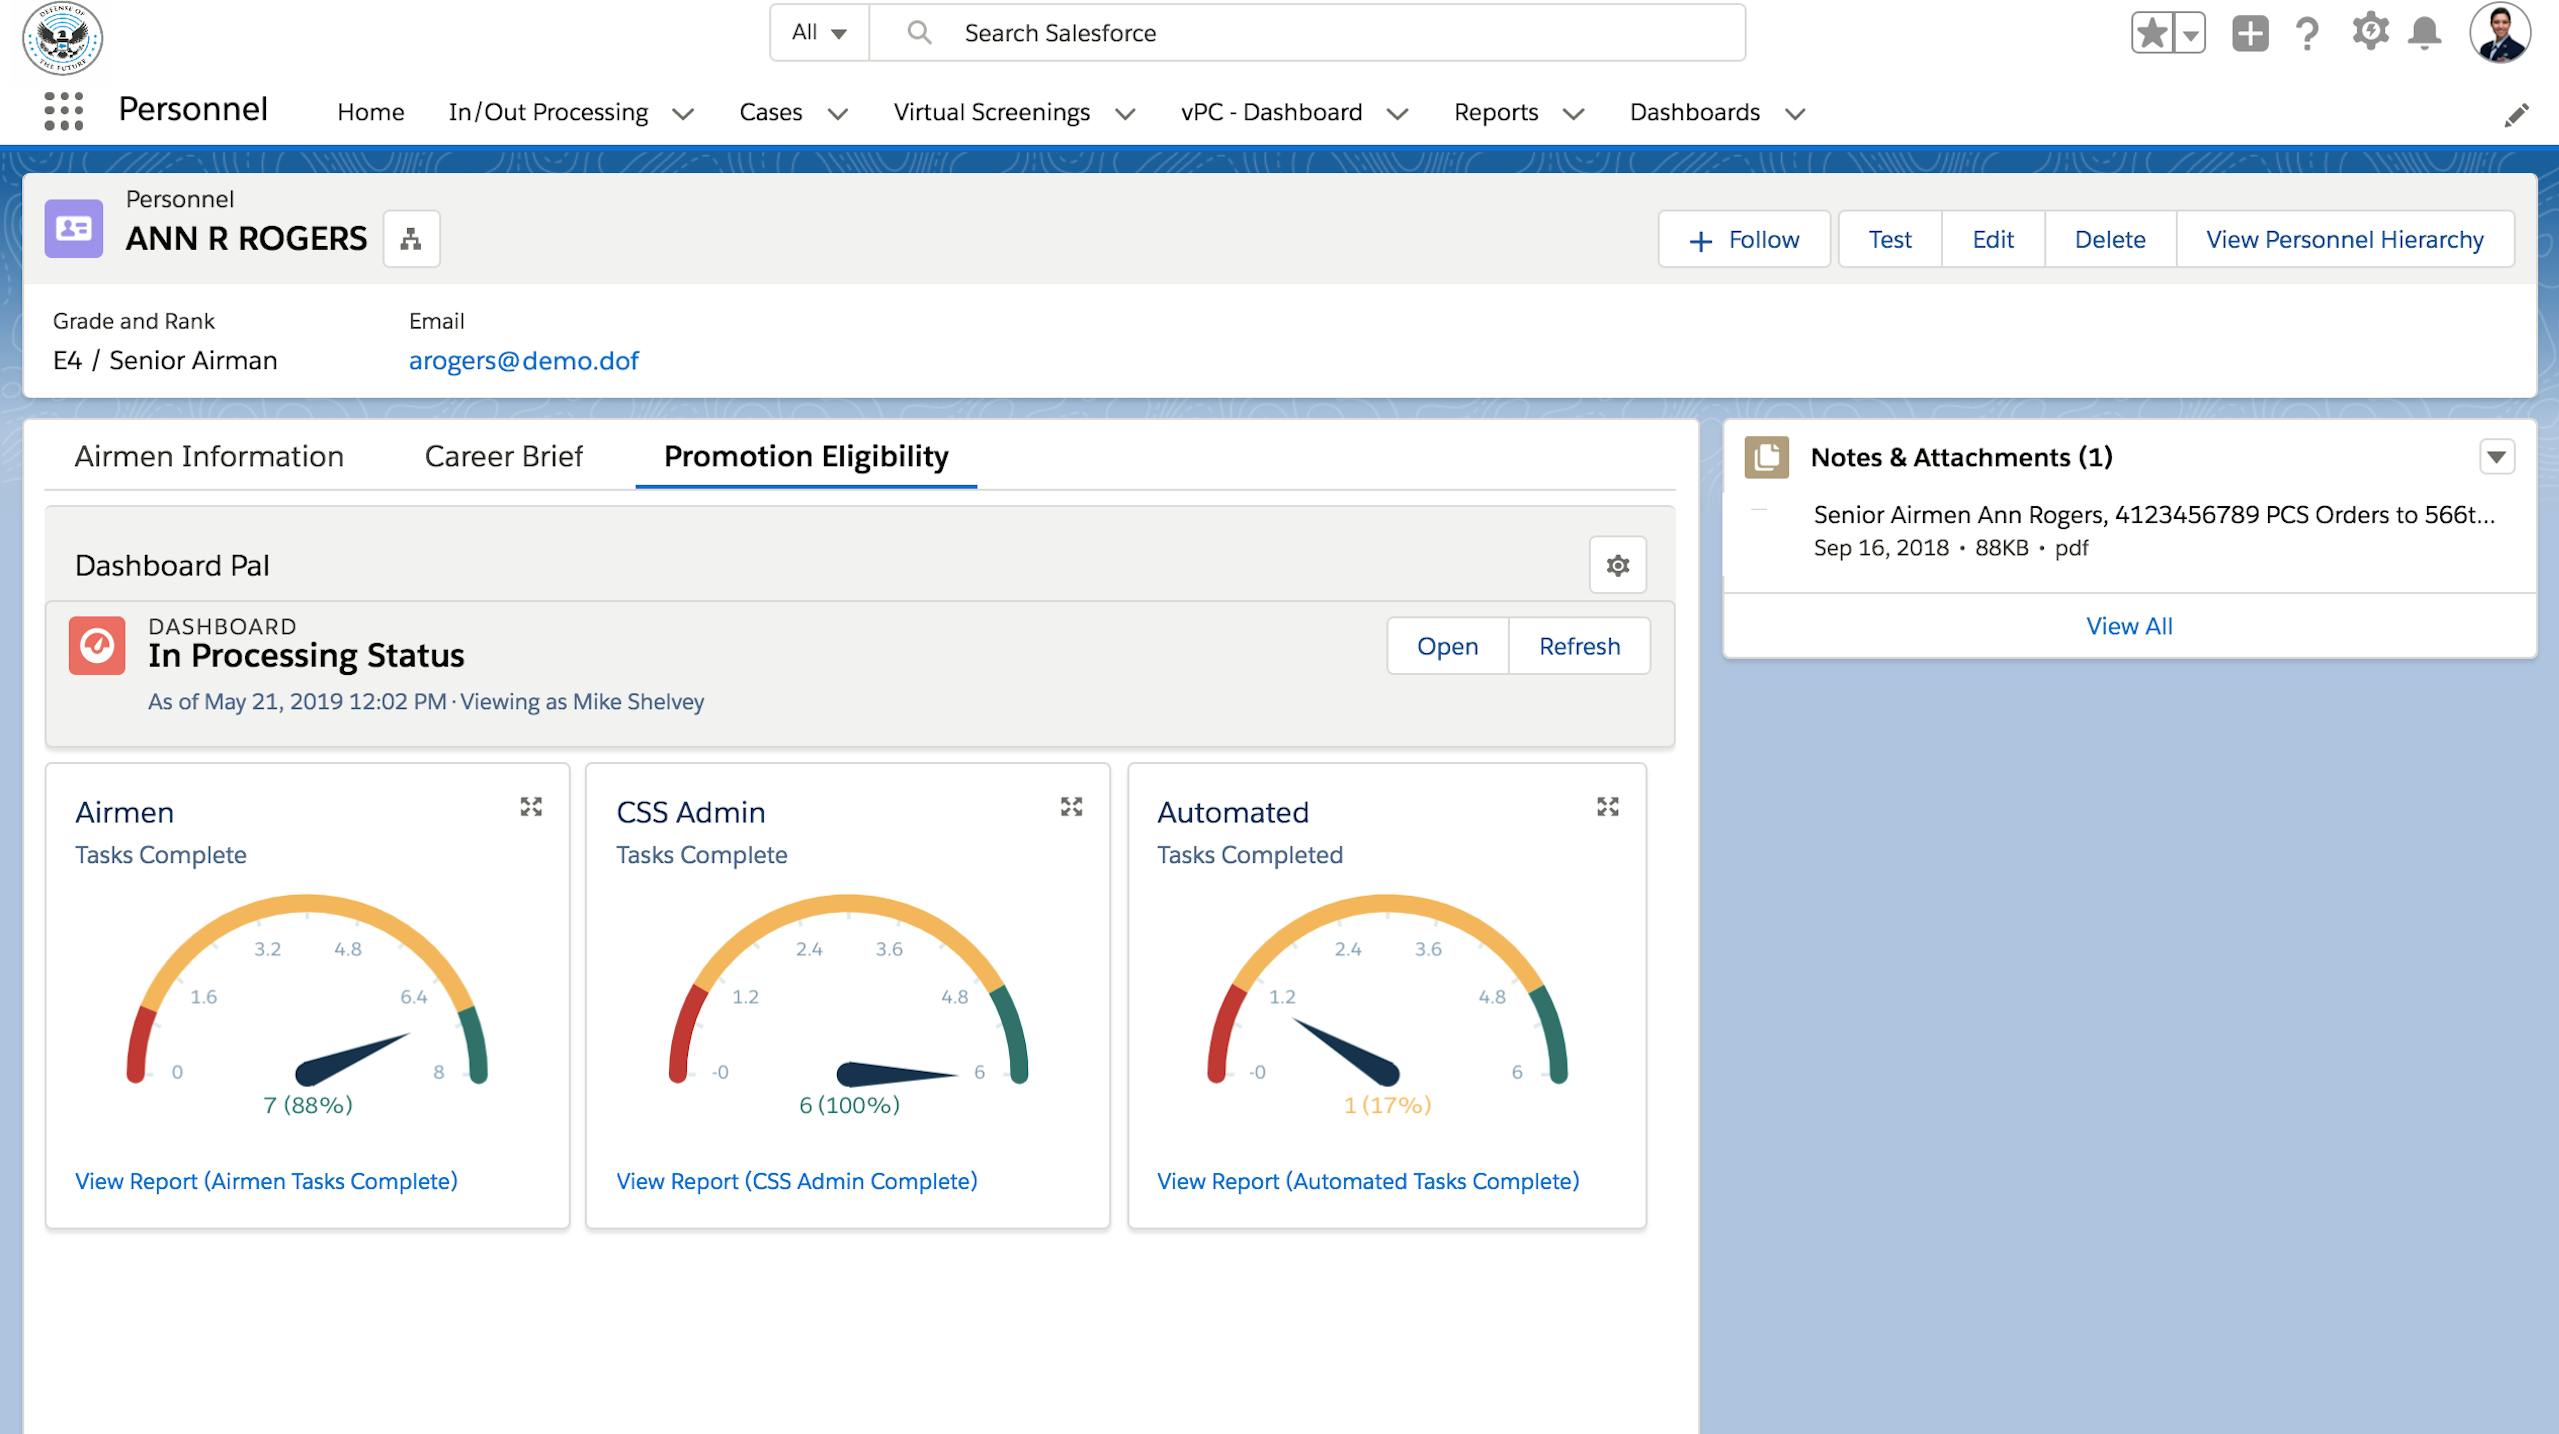Expand the Airmen gauge chart
2559x1434 pixels.
coord(531,807)
